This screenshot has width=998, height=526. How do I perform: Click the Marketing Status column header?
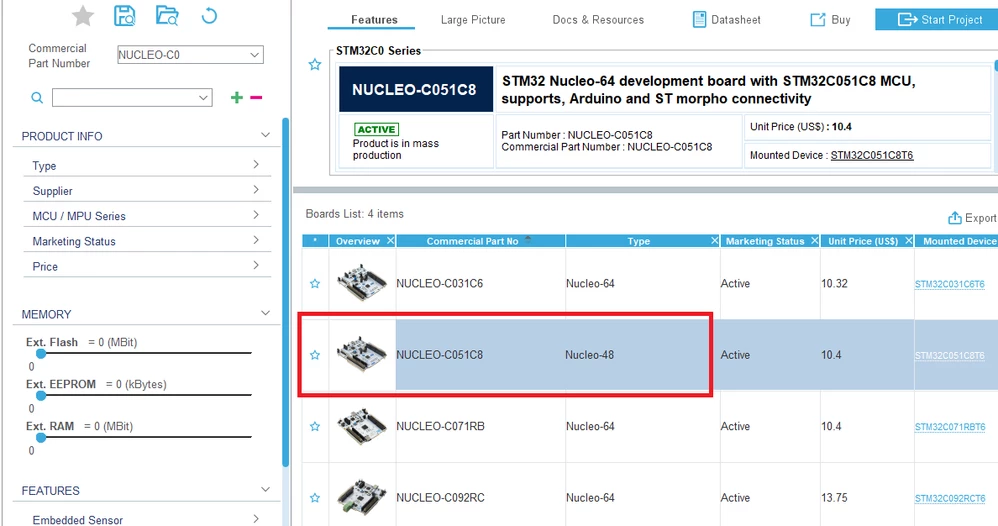pyautogui.click(x=770, y=241)
